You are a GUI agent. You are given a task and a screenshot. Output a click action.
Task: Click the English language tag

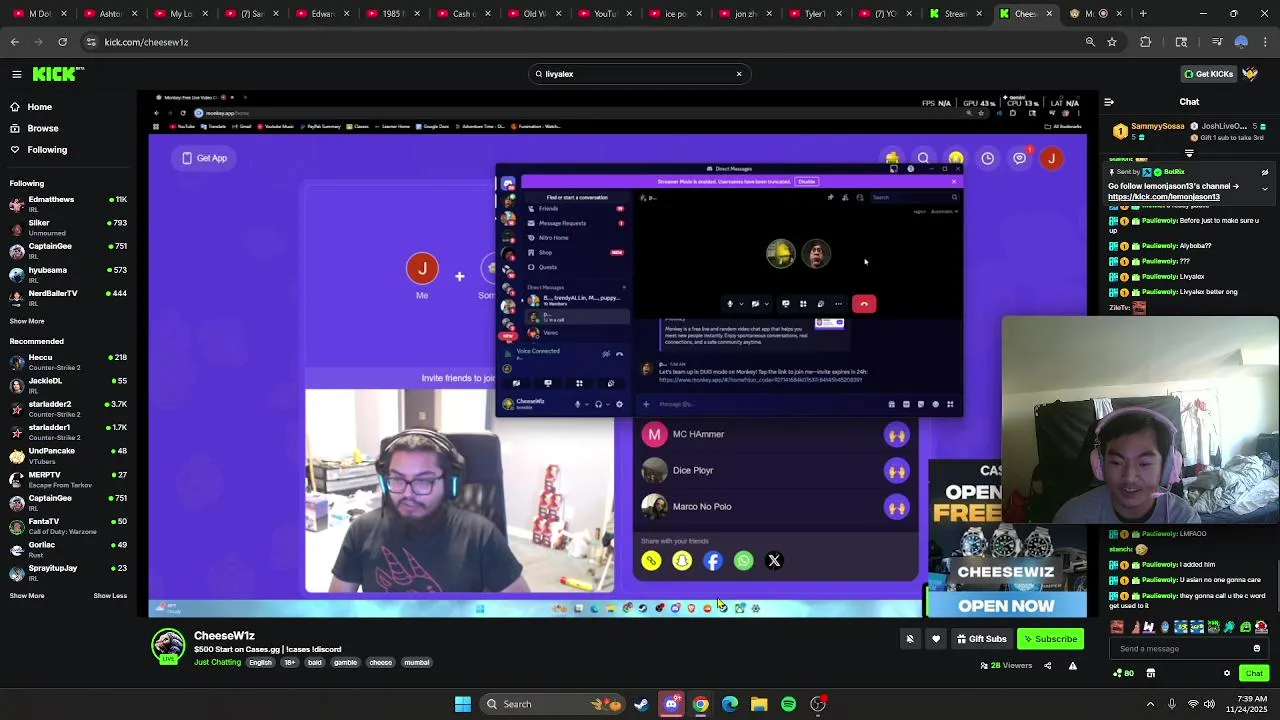coord(260,662)
